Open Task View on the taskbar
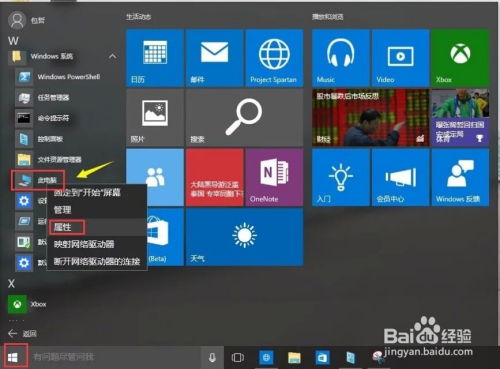Image resolution: width=500 pixels, height=369 pixels. [x=238, y=357]
